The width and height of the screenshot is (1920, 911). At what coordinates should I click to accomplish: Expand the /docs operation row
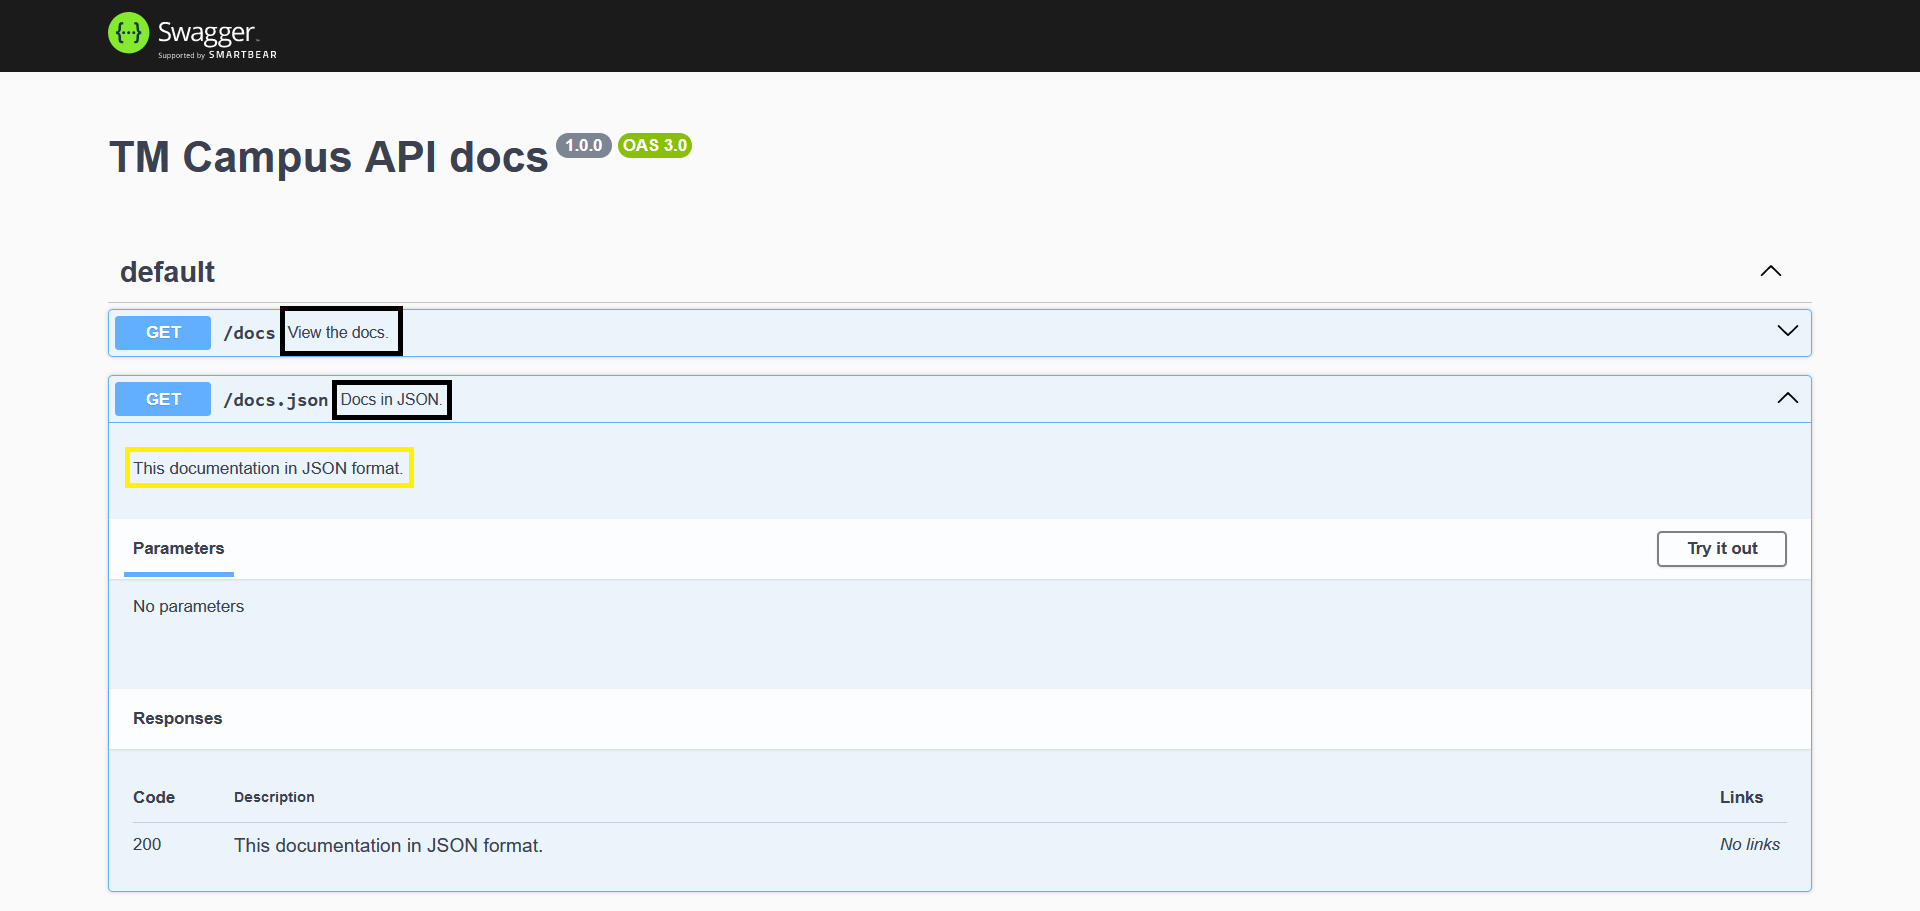pos(1787,331)
